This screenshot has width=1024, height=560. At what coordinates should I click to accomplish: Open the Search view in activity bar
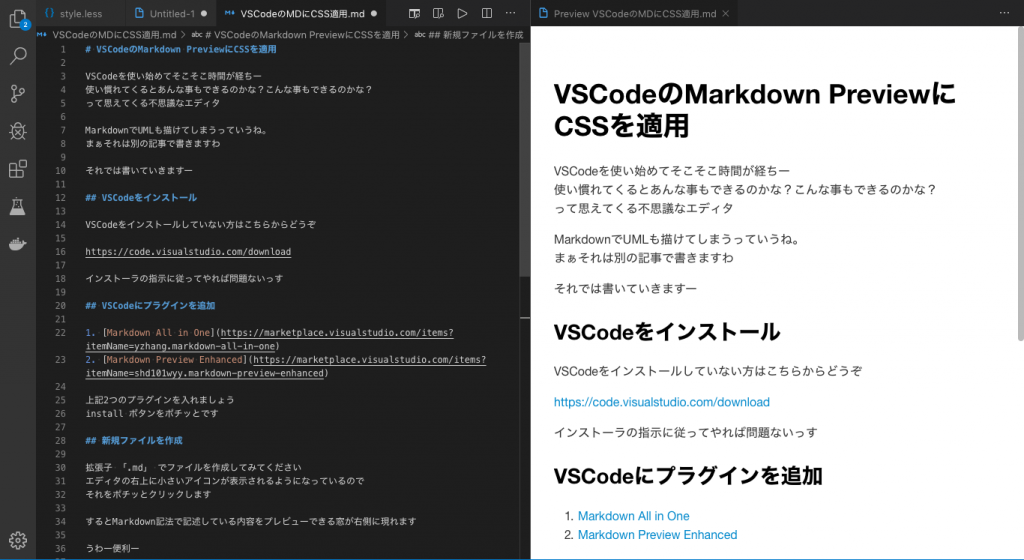pos(18,56)
